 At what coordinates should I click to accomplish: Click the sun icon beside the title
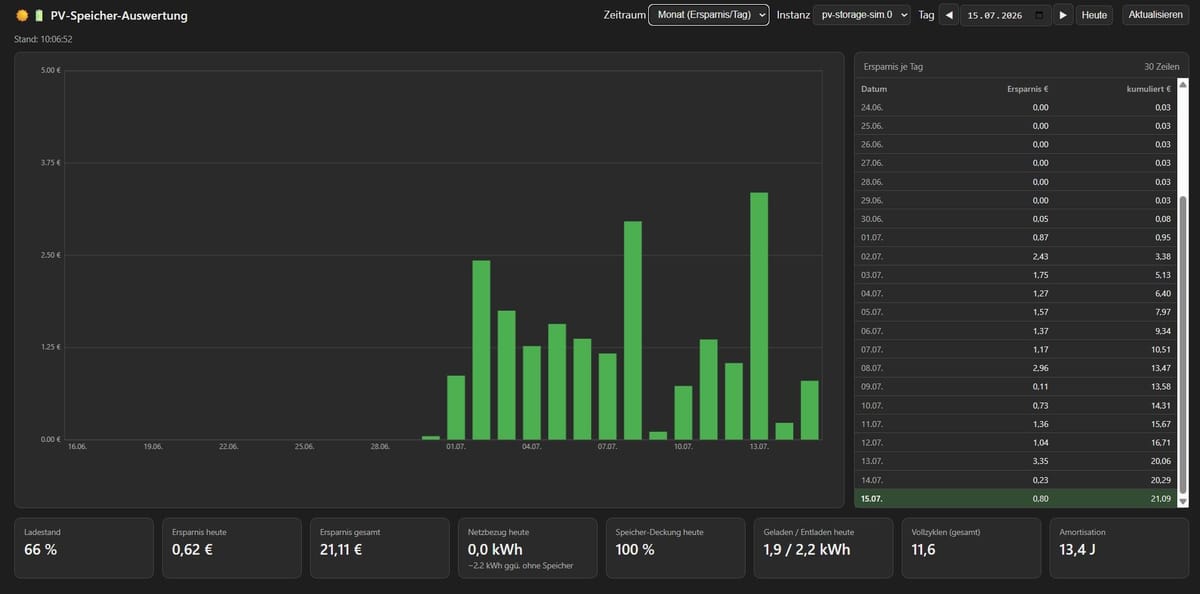[22, 16]
